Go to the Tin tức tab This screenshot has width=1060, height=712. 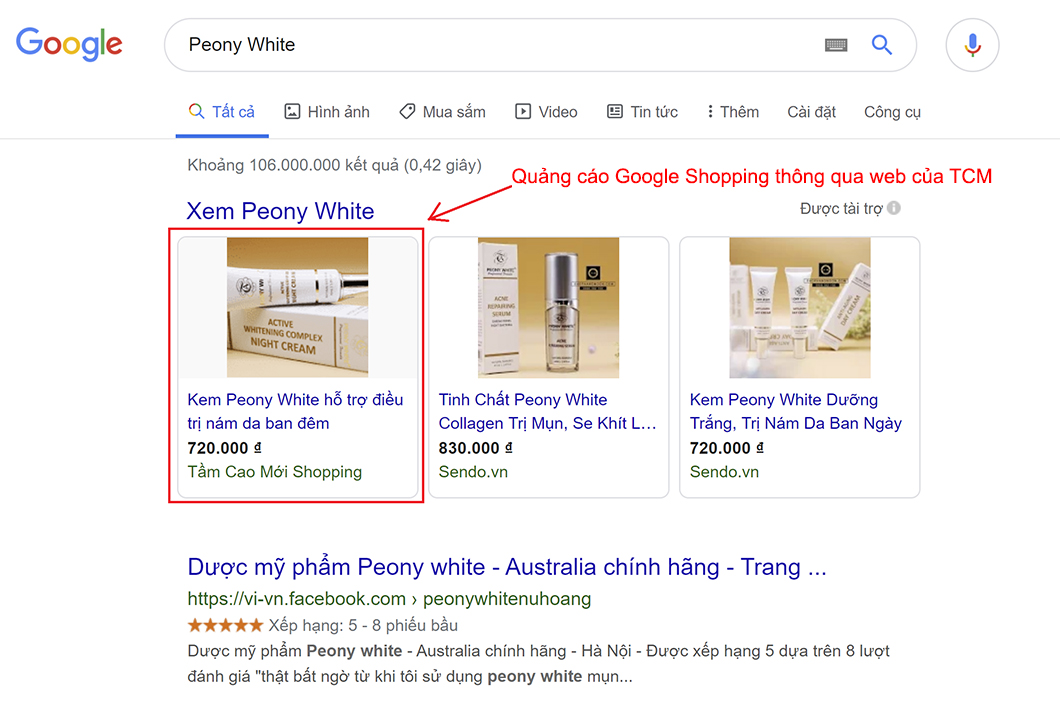[x=642, y=112]
